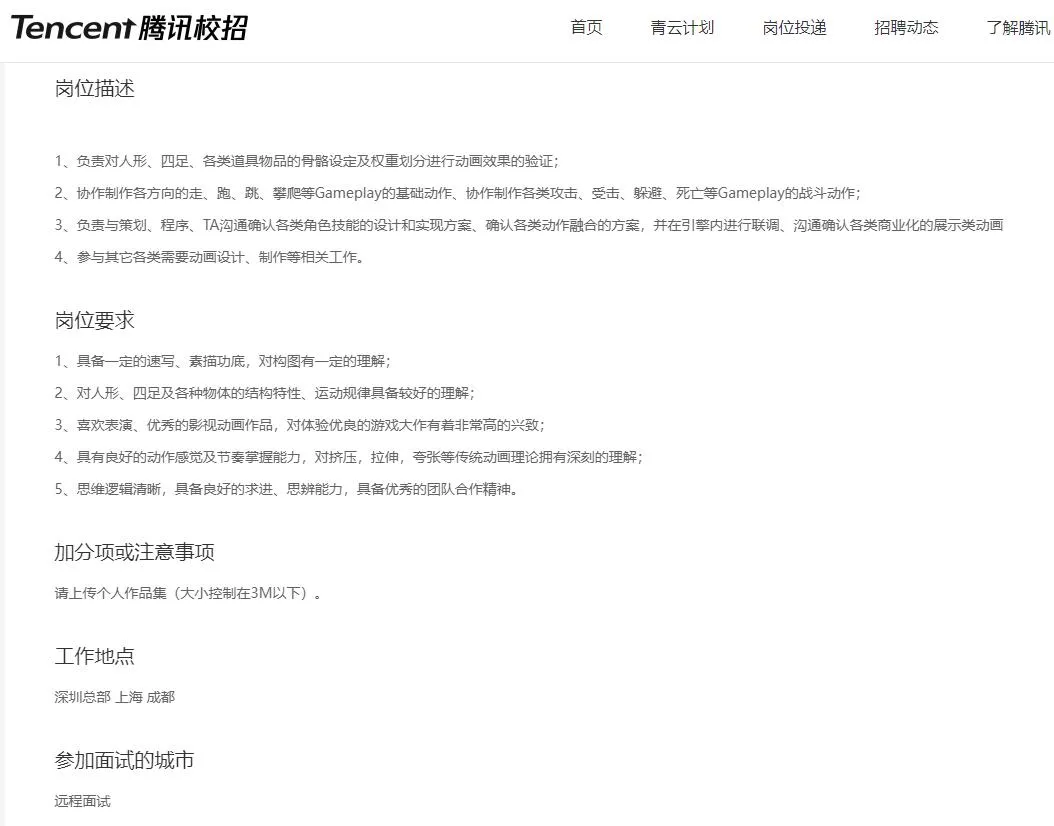The image size is (1054, 826).
Task: Click the 参加面试的城市 heading
Action: tap(124, 760)
